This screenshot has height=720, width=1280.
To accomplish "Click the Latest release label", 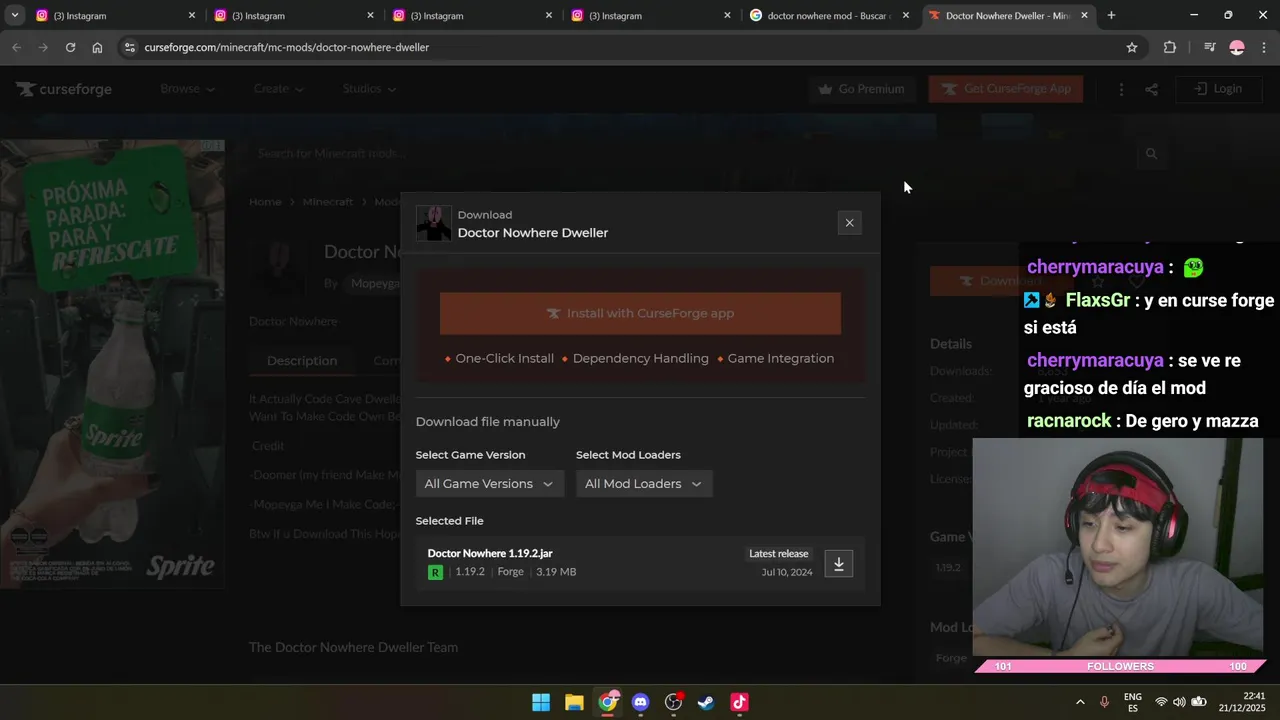I will pyautogui.click(x=778, y=554).
